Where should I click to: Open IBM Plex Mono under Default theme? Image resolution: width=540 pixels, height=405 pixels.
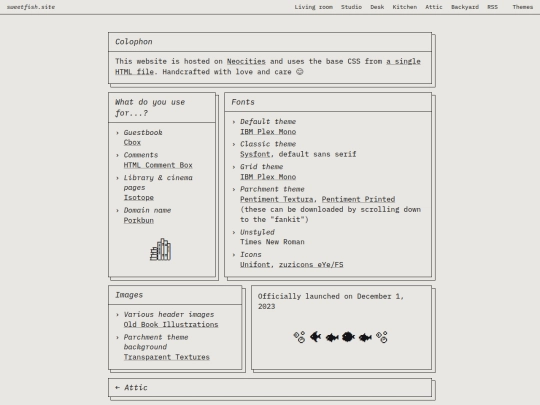[268, 132]
